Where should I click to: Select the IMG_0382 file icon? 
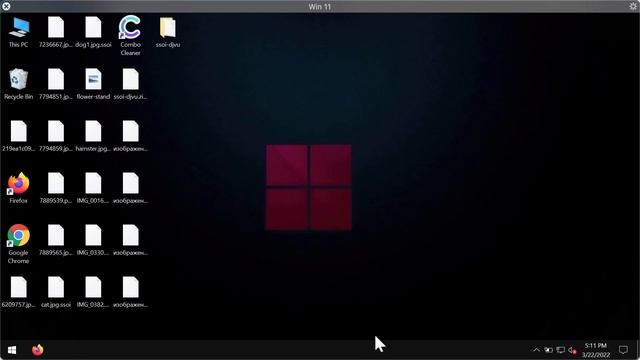click(x=93, y=292)
